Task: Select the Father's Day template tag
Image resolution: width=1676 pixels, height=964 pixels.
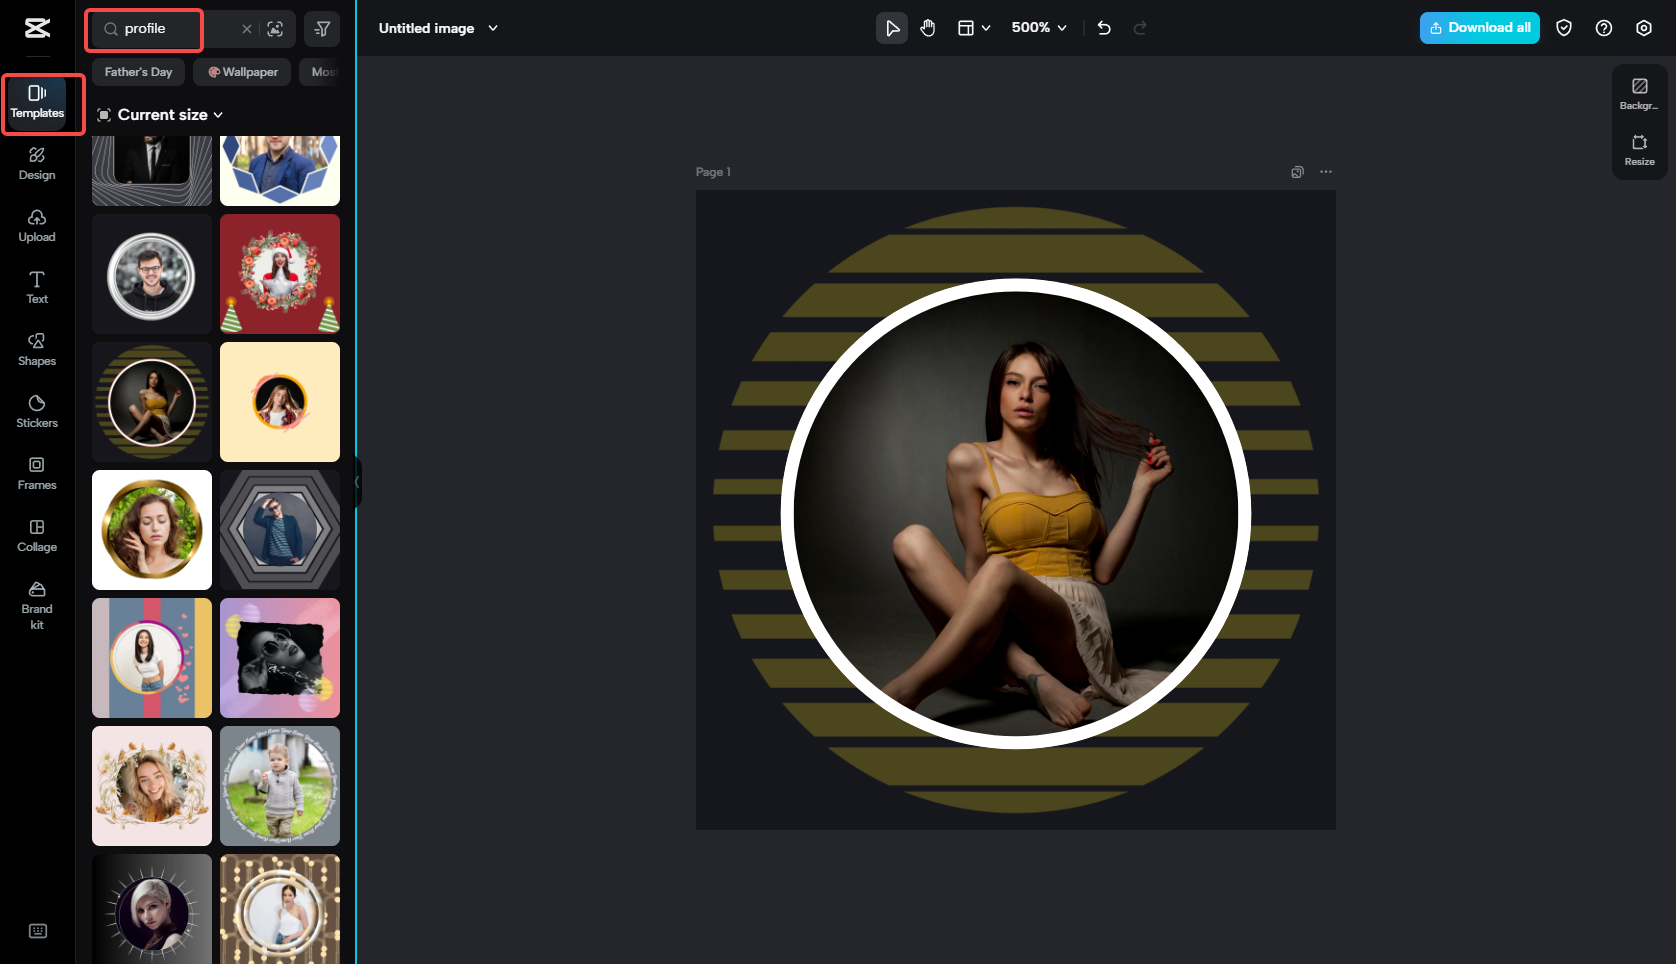Action: [x=138, y=71]
